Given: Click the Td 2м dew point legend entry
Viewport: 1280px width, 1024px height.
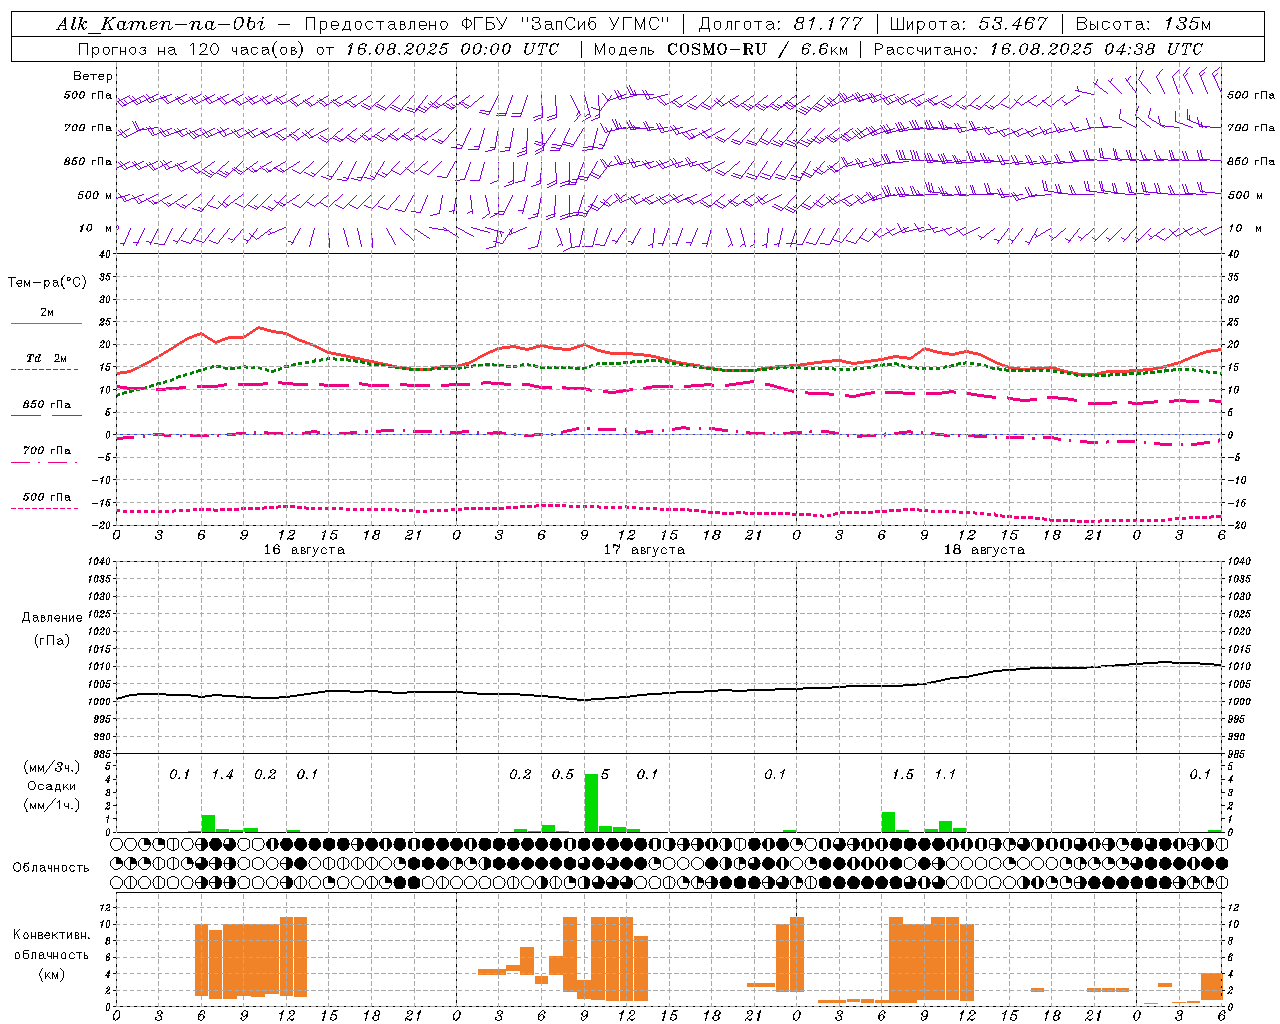Looking at the screenshot, I should 47,358.
